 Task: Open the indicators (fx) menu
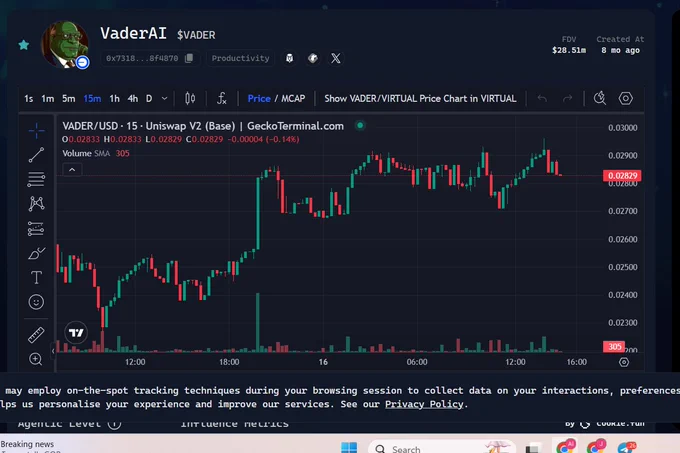[x=222, y=98]
